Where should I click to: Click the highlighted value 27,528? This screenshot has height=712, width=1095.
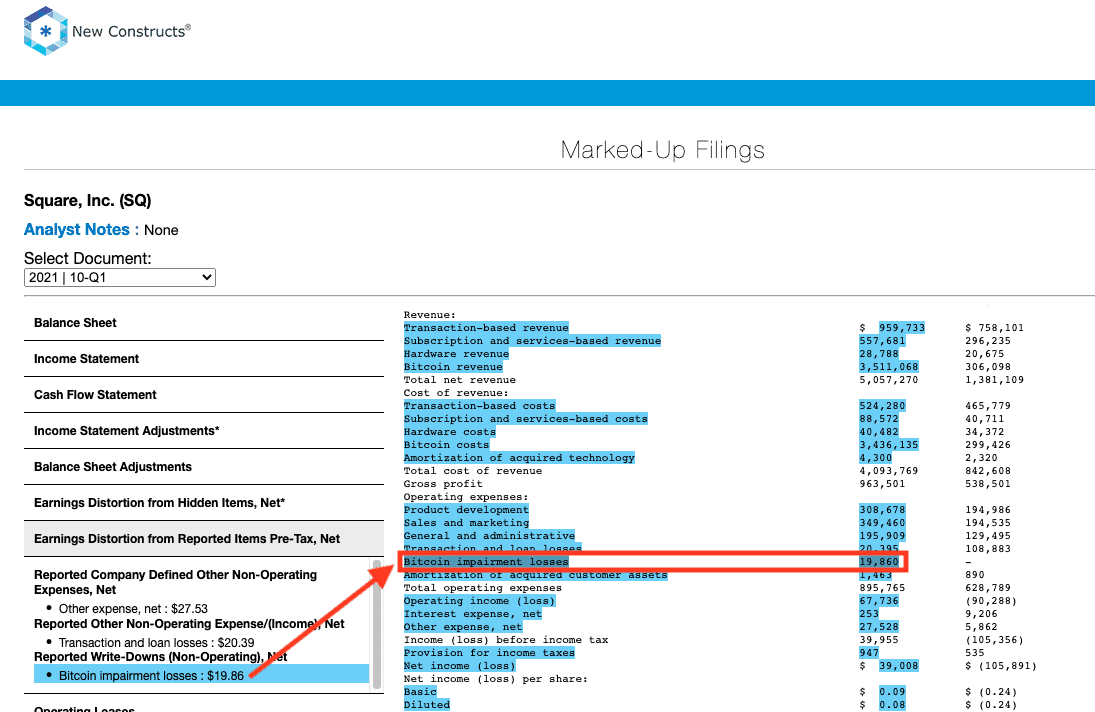coord(879,627)
